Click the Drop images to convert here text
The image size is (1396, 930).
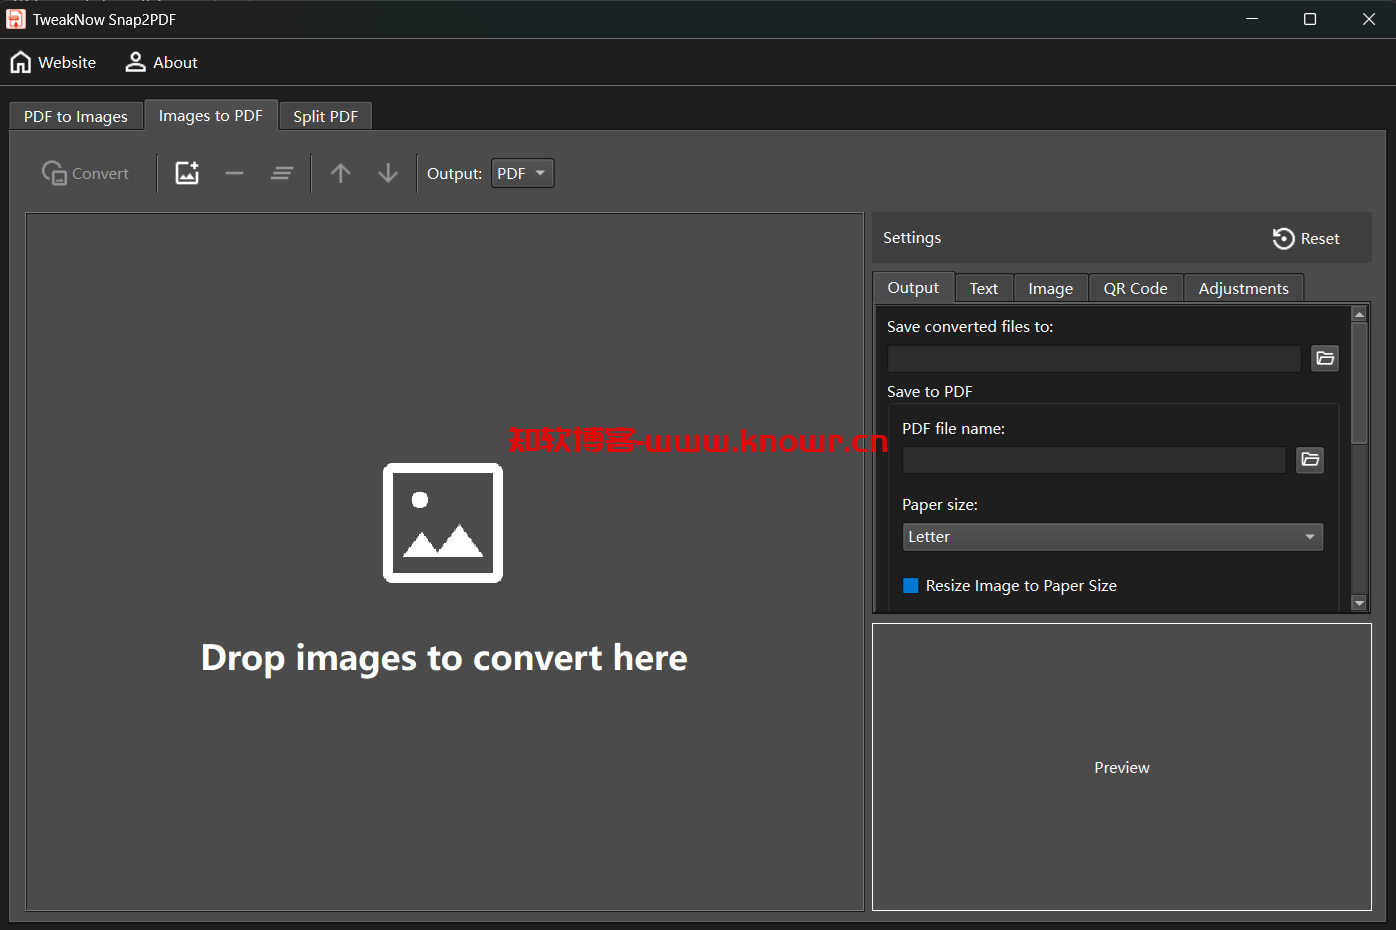click(444, 658)
